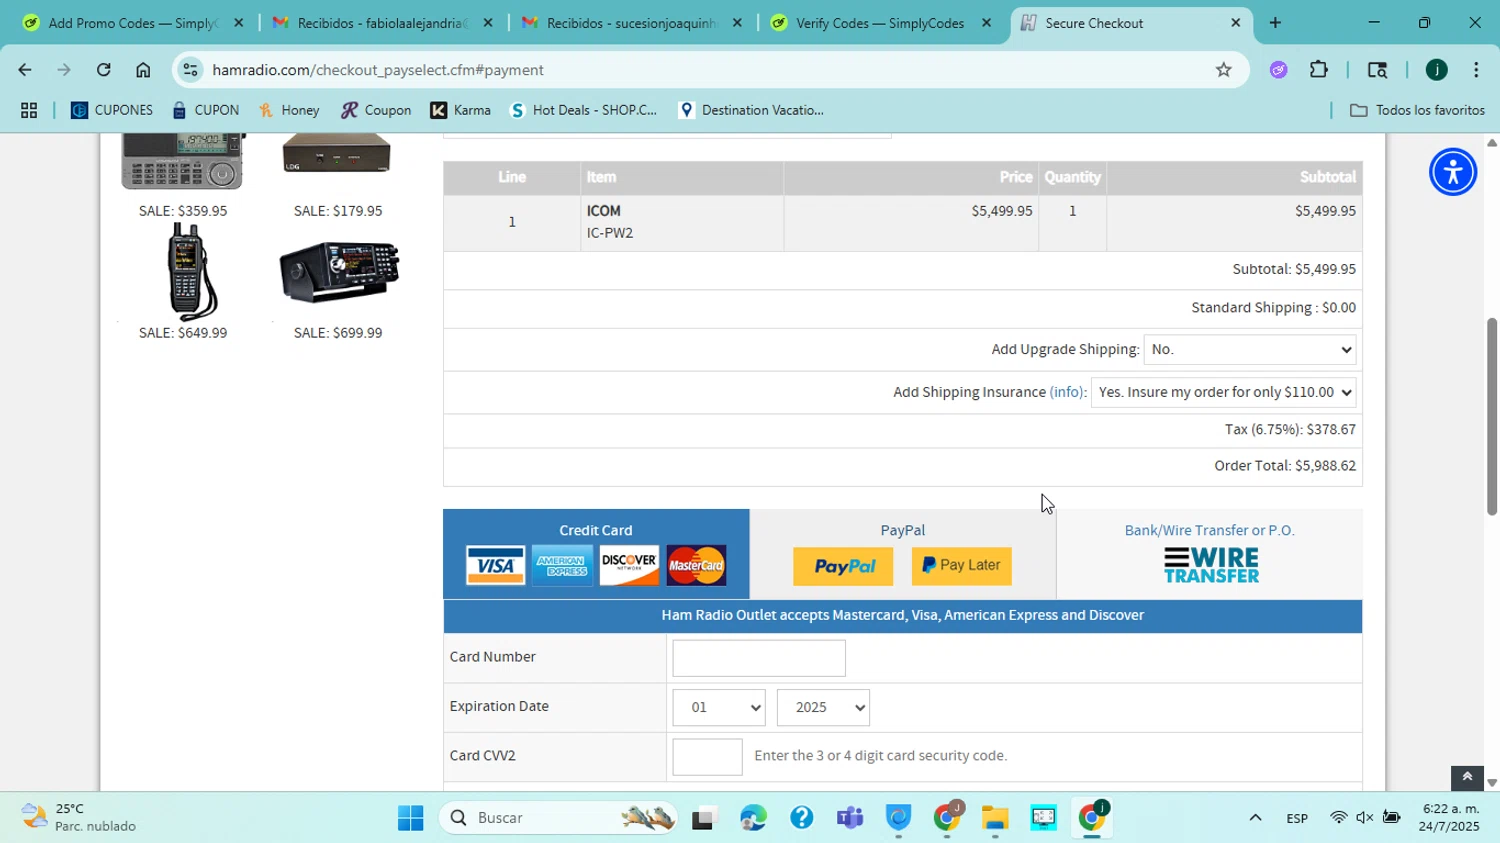Click the yellow PayPal button
The image size is (1500, 843).
[843, 567]
